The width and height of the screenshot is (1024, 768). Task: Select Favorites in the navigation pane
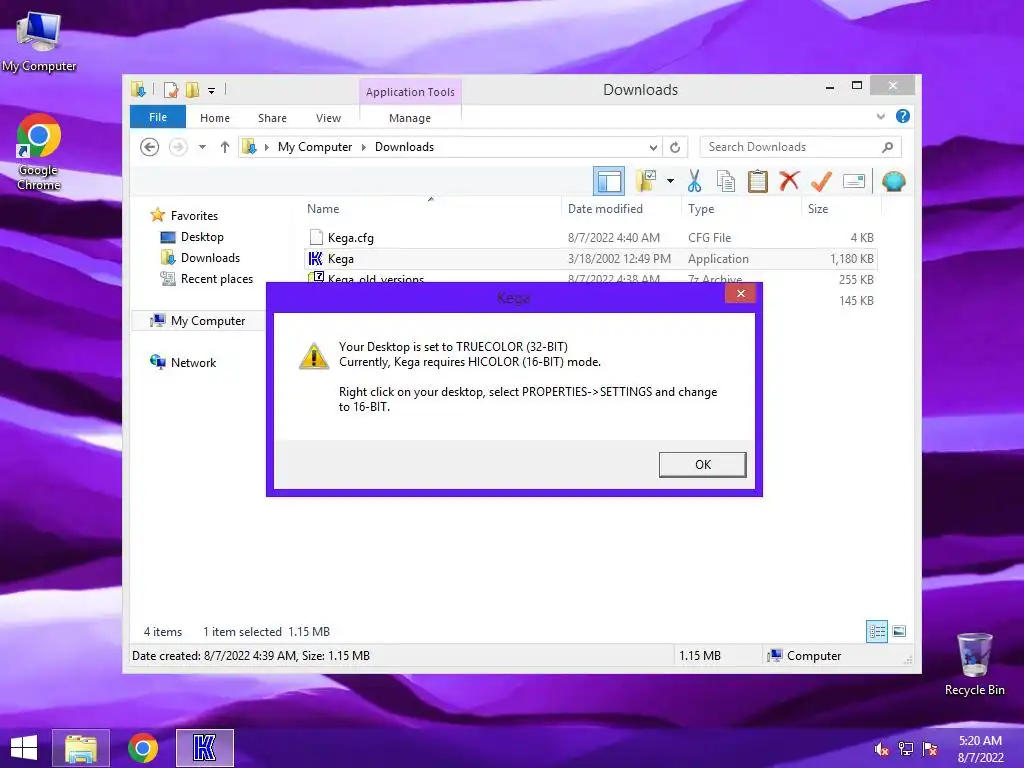(x=194, y=216)
